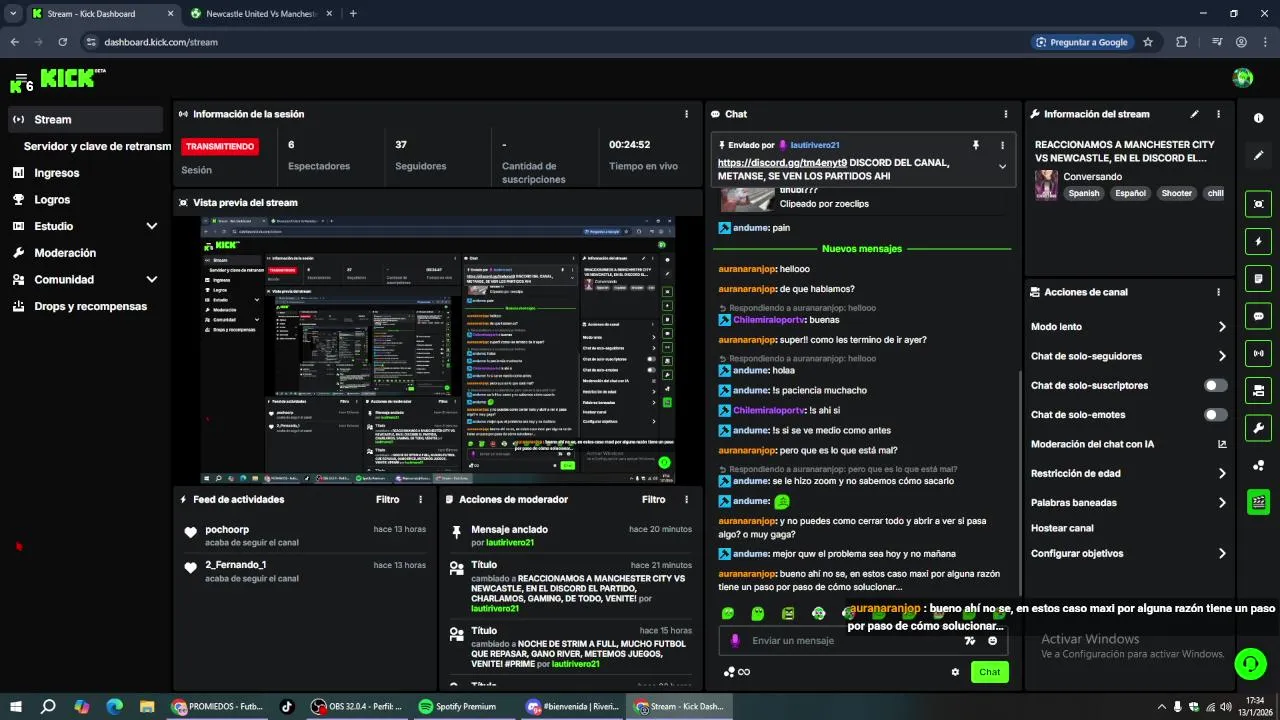Toggle the stream preview panel icon
This screenshot has width=1280, height=720.
pos(1258,204)
